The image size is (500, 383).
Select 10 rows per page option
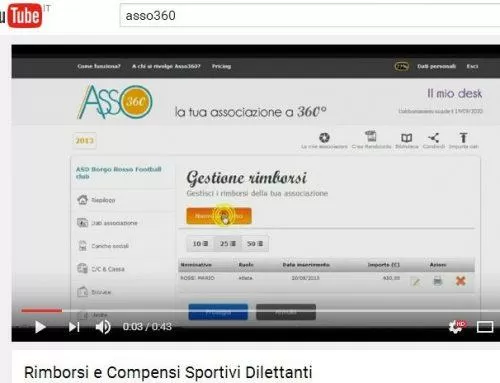(200, 244)
